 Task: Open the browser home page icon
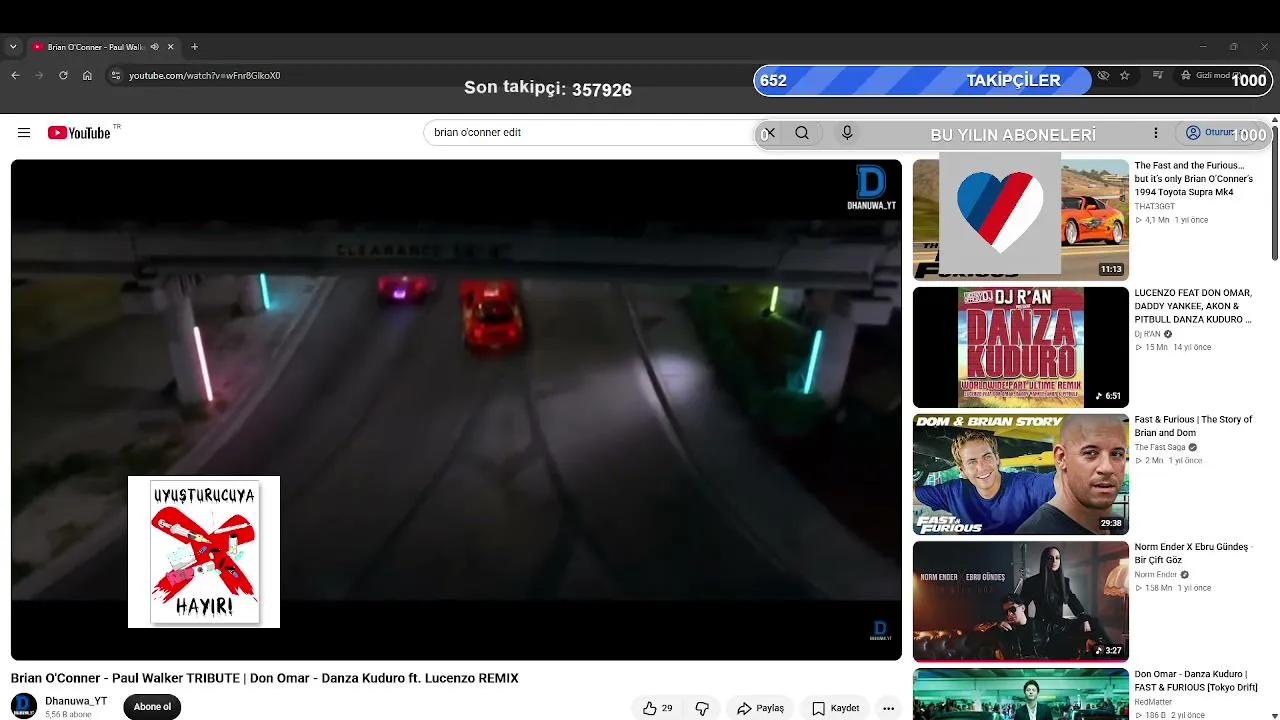[x=87, y=75]
